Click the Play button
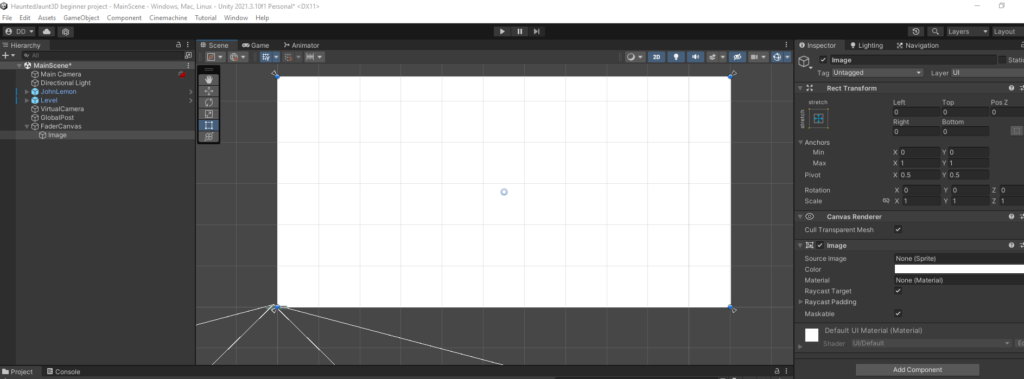Screen dimensions: 1024x379 tap(502, 31)
